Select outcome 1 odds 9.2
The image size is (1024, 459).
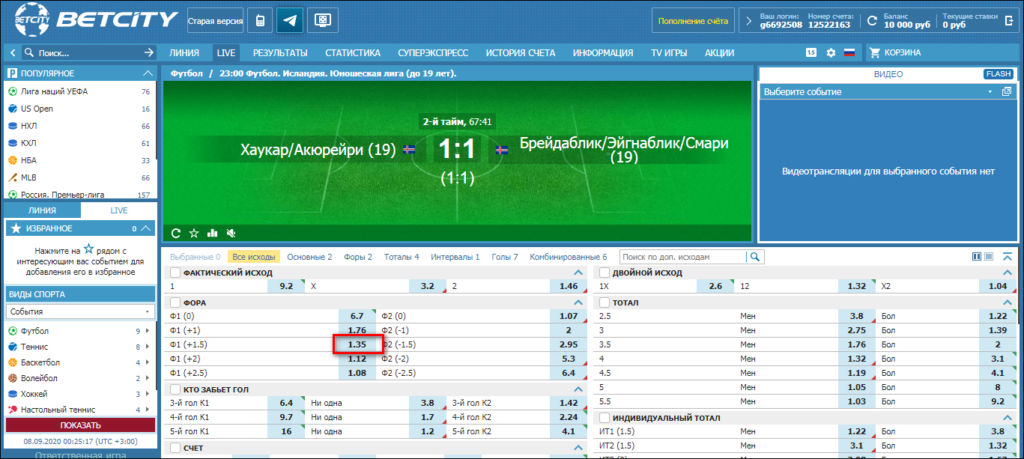pyautogui.click(x=286, y=286)
